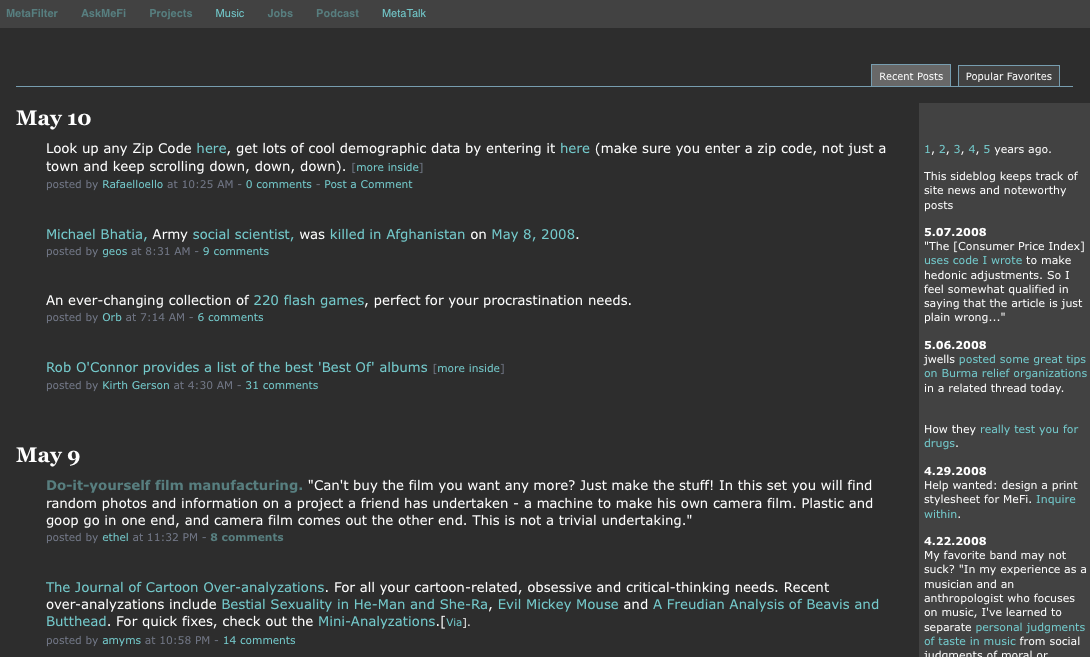
Task: View posts from '2' years ago
Action: (x=942, y=149)
